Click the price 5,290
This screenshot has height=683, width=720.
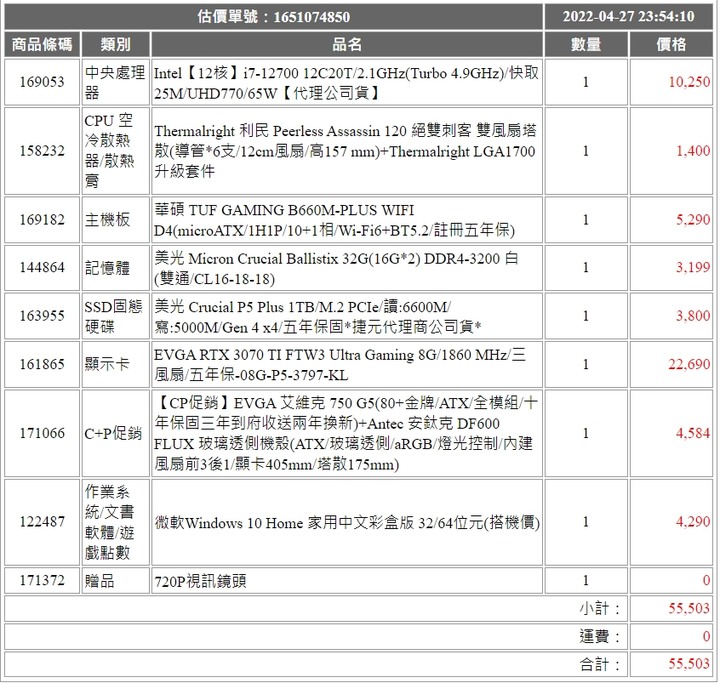(693, 220)
